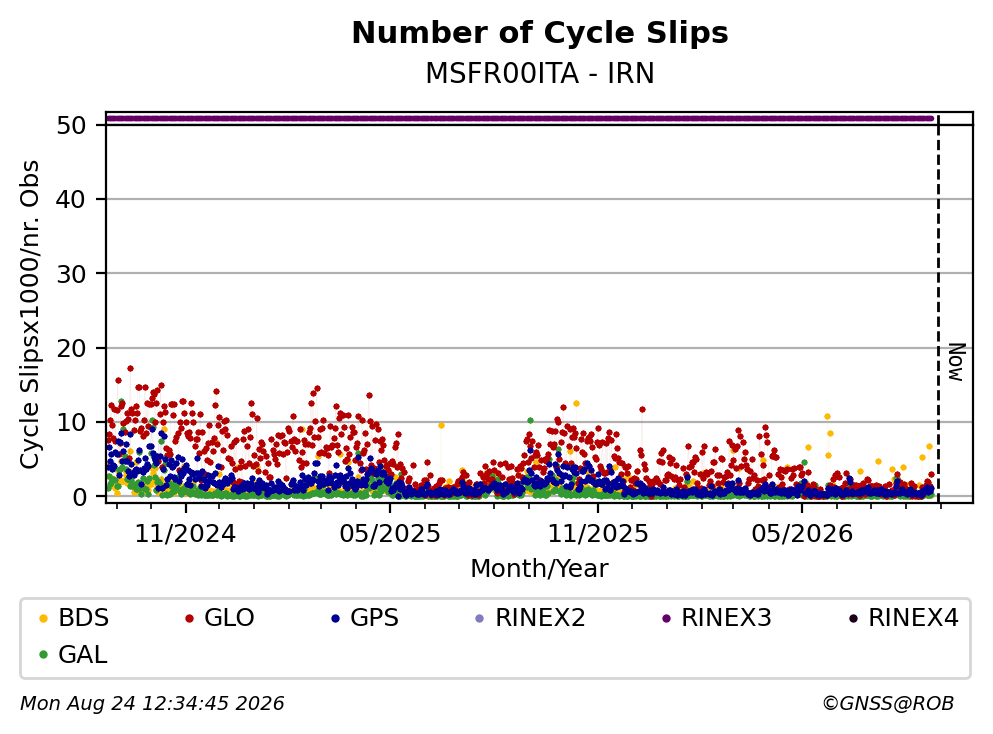The height and width of the screenshot is (734, 993).
Task: Click the Month/Year axis label
Action: [x=539, y=569]
